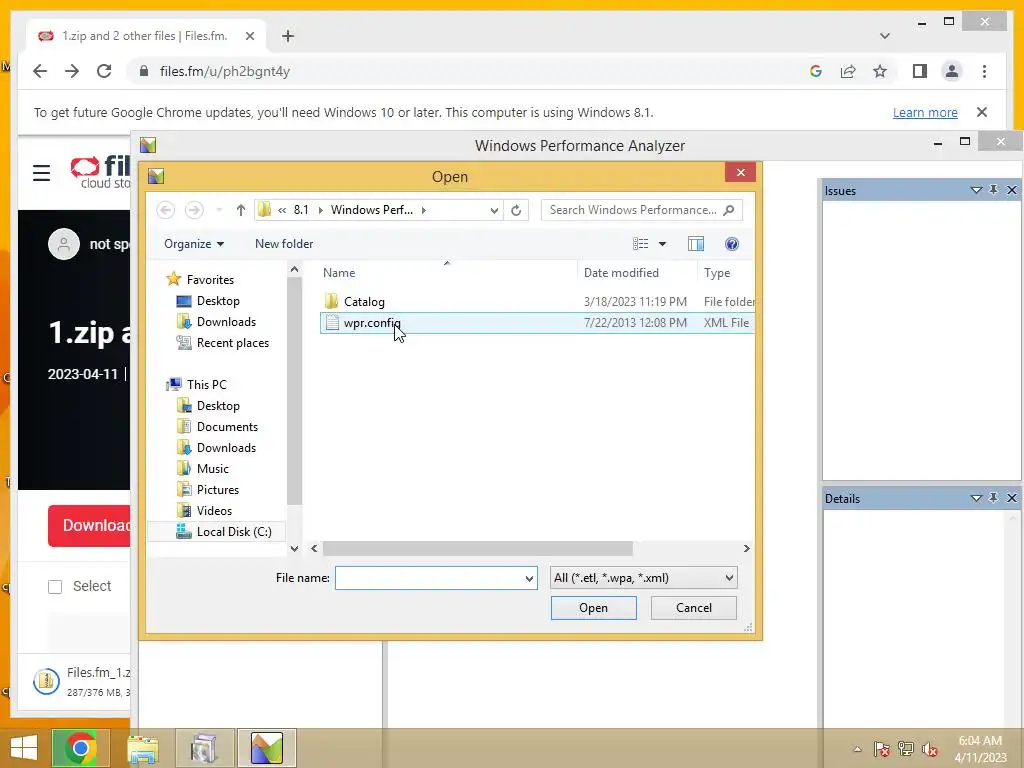This screenshot has width=1024, height=768.
Task: Pin the Details panel
Action: pyautogui.click(x=993, y=498)
